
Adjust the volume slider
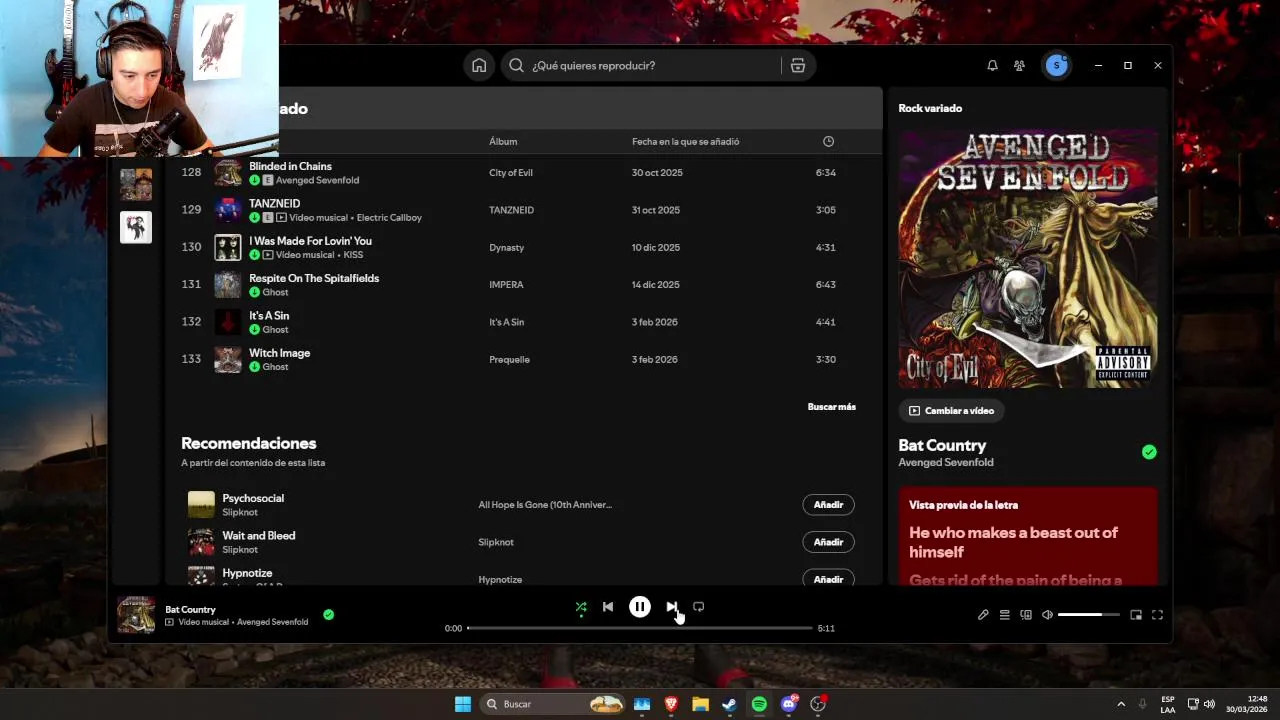point(1089,615)
